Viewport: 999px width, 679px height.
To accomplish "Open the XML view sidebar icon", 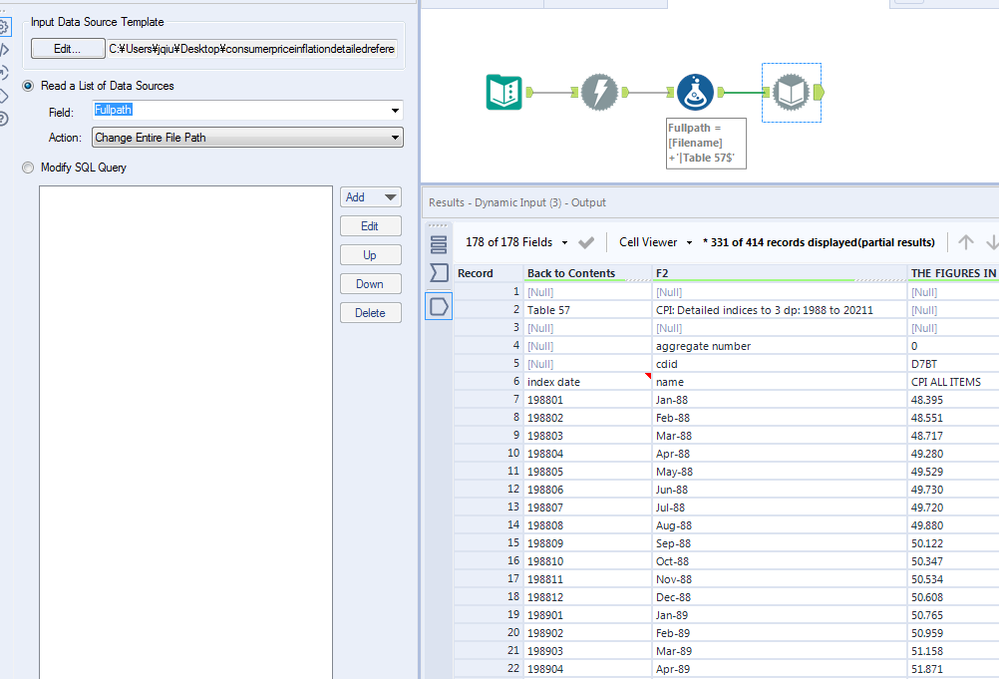I will 4,50.
